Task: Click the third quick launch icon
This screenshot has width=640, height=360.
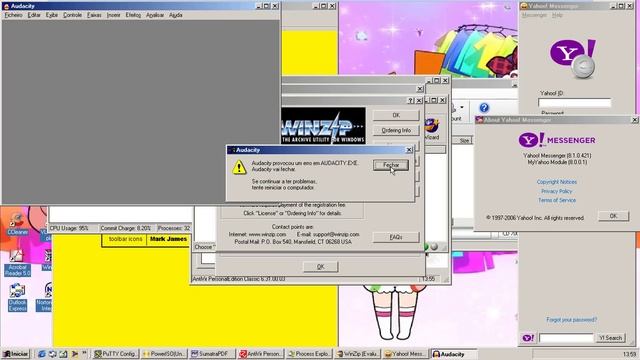Action: (63, 354)
